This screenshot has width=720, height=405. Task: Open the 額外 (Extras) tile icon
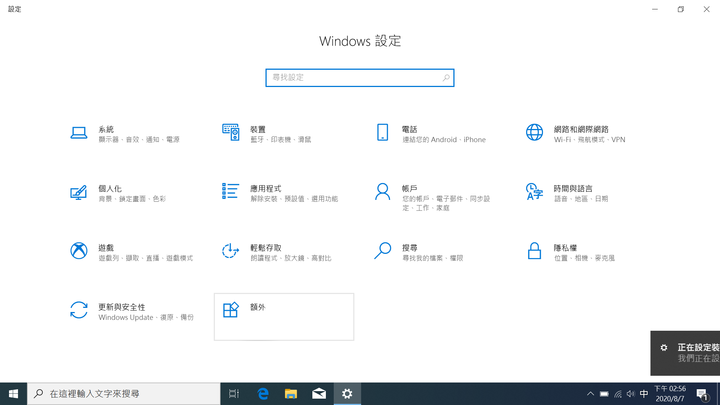click(x=231, y=310)
